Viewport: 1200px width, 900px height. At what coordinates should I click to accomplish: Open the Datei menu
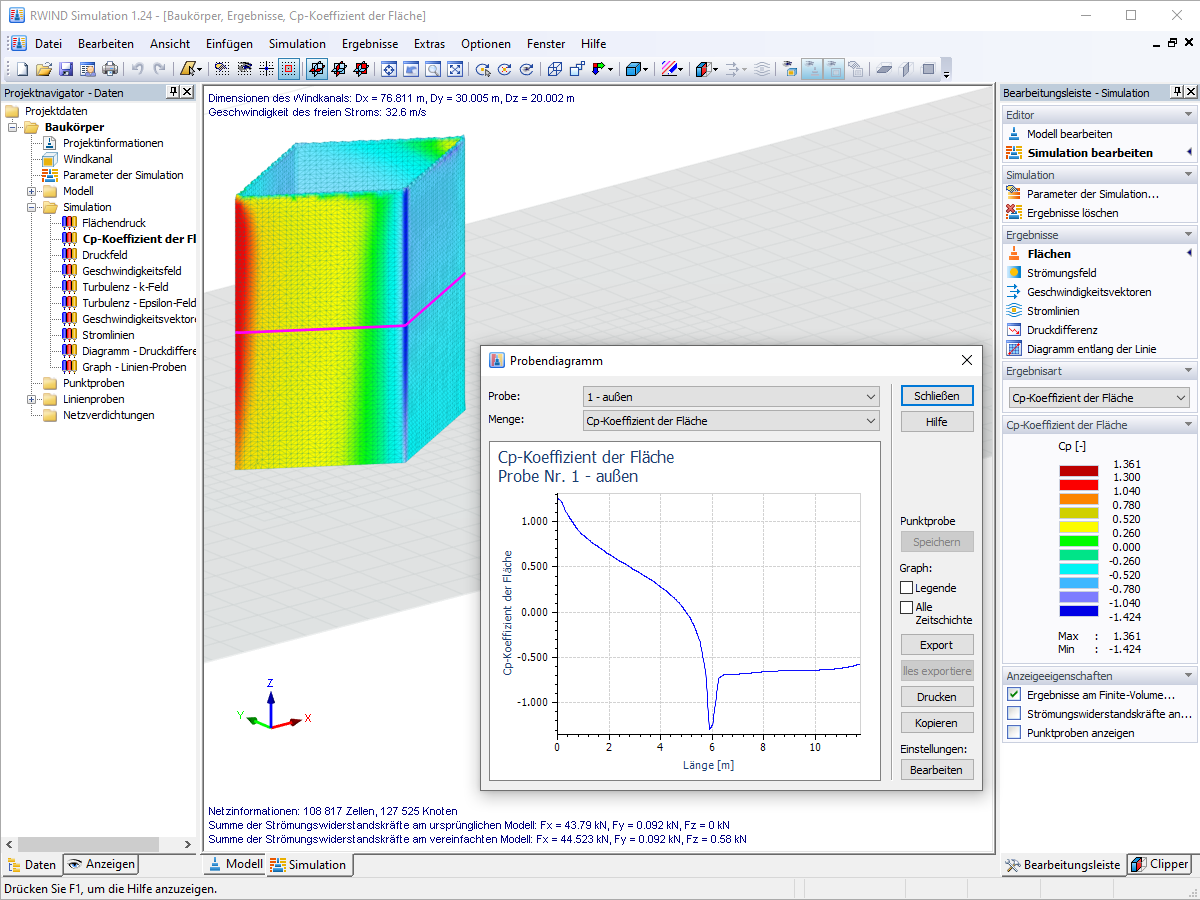[x=48, y=44]
